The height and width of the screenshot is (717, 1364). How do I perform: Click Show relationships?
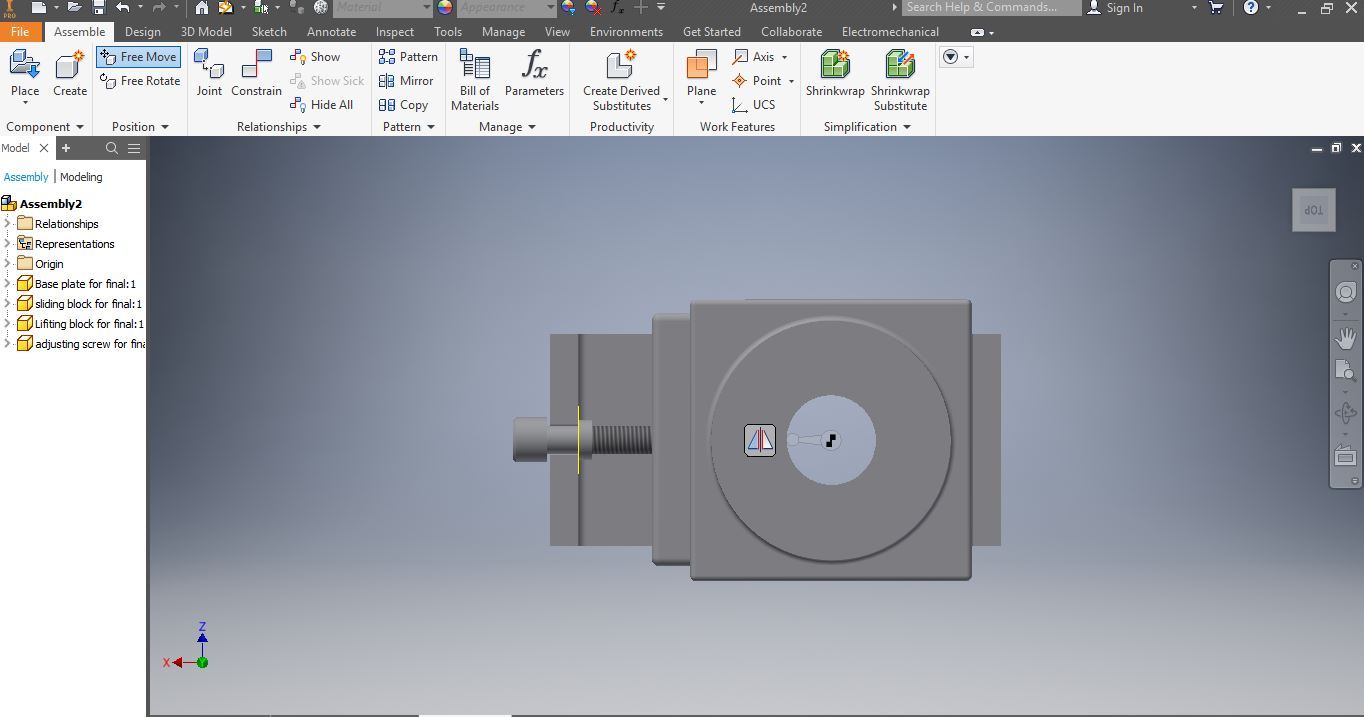coord(315,57)
